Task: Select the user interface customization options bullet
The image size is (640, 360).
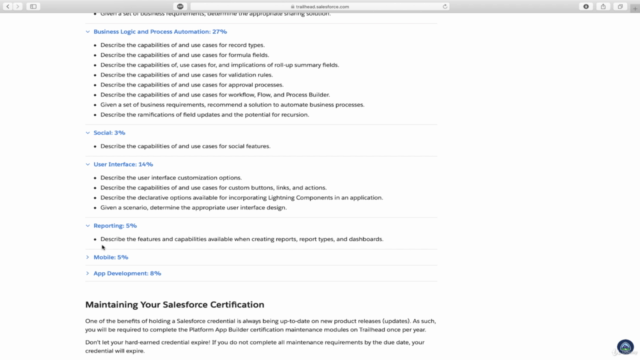Action: (171, 178)
